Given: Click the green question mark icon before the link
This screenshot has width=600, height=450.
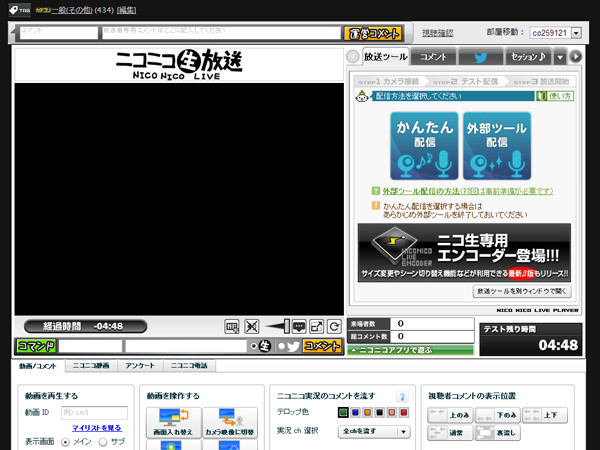Looking at the screenshot, I should pos(376,191).
